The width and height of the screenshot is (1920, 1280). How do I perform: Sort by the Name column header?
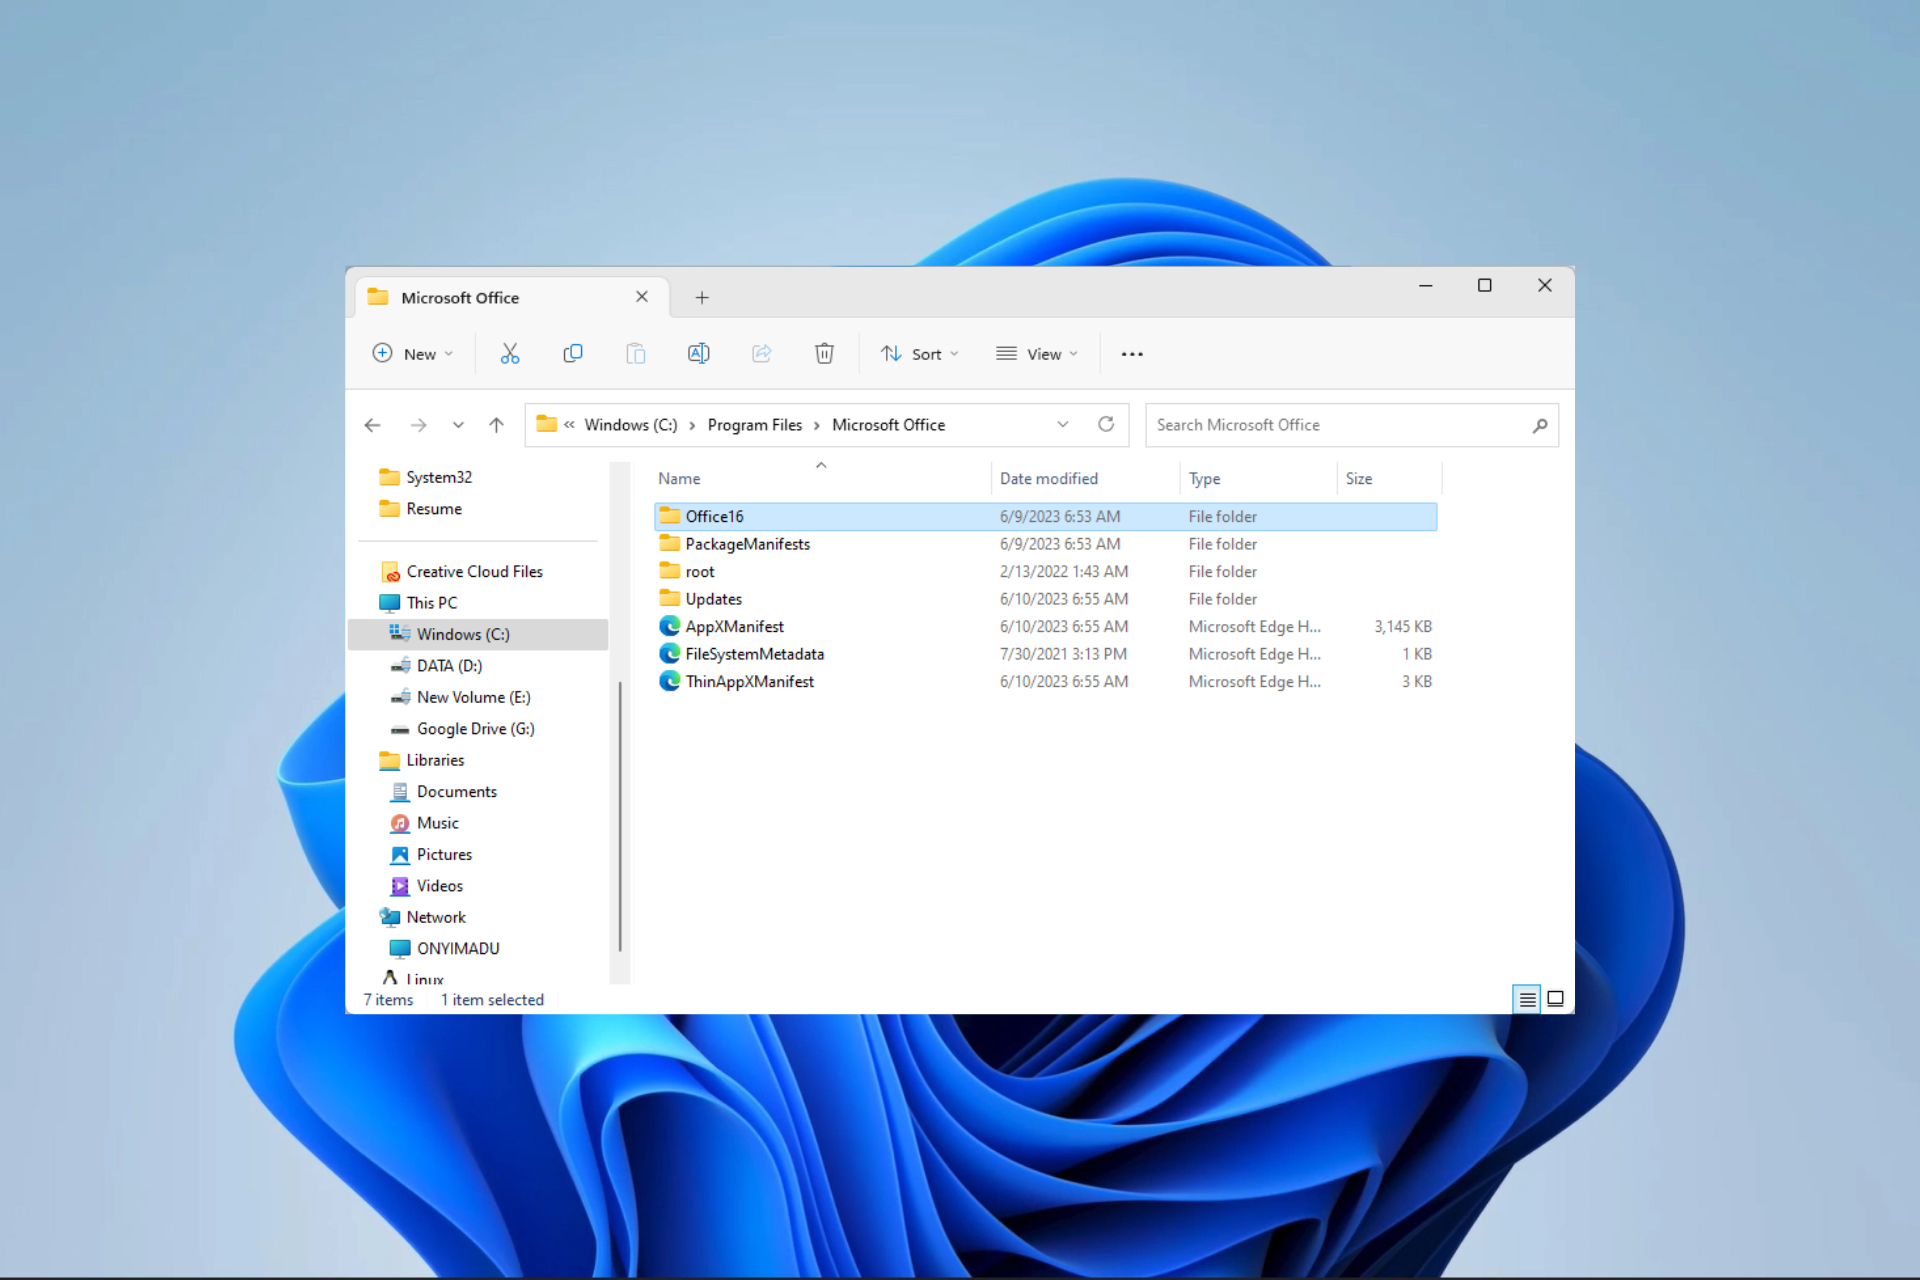679,479
